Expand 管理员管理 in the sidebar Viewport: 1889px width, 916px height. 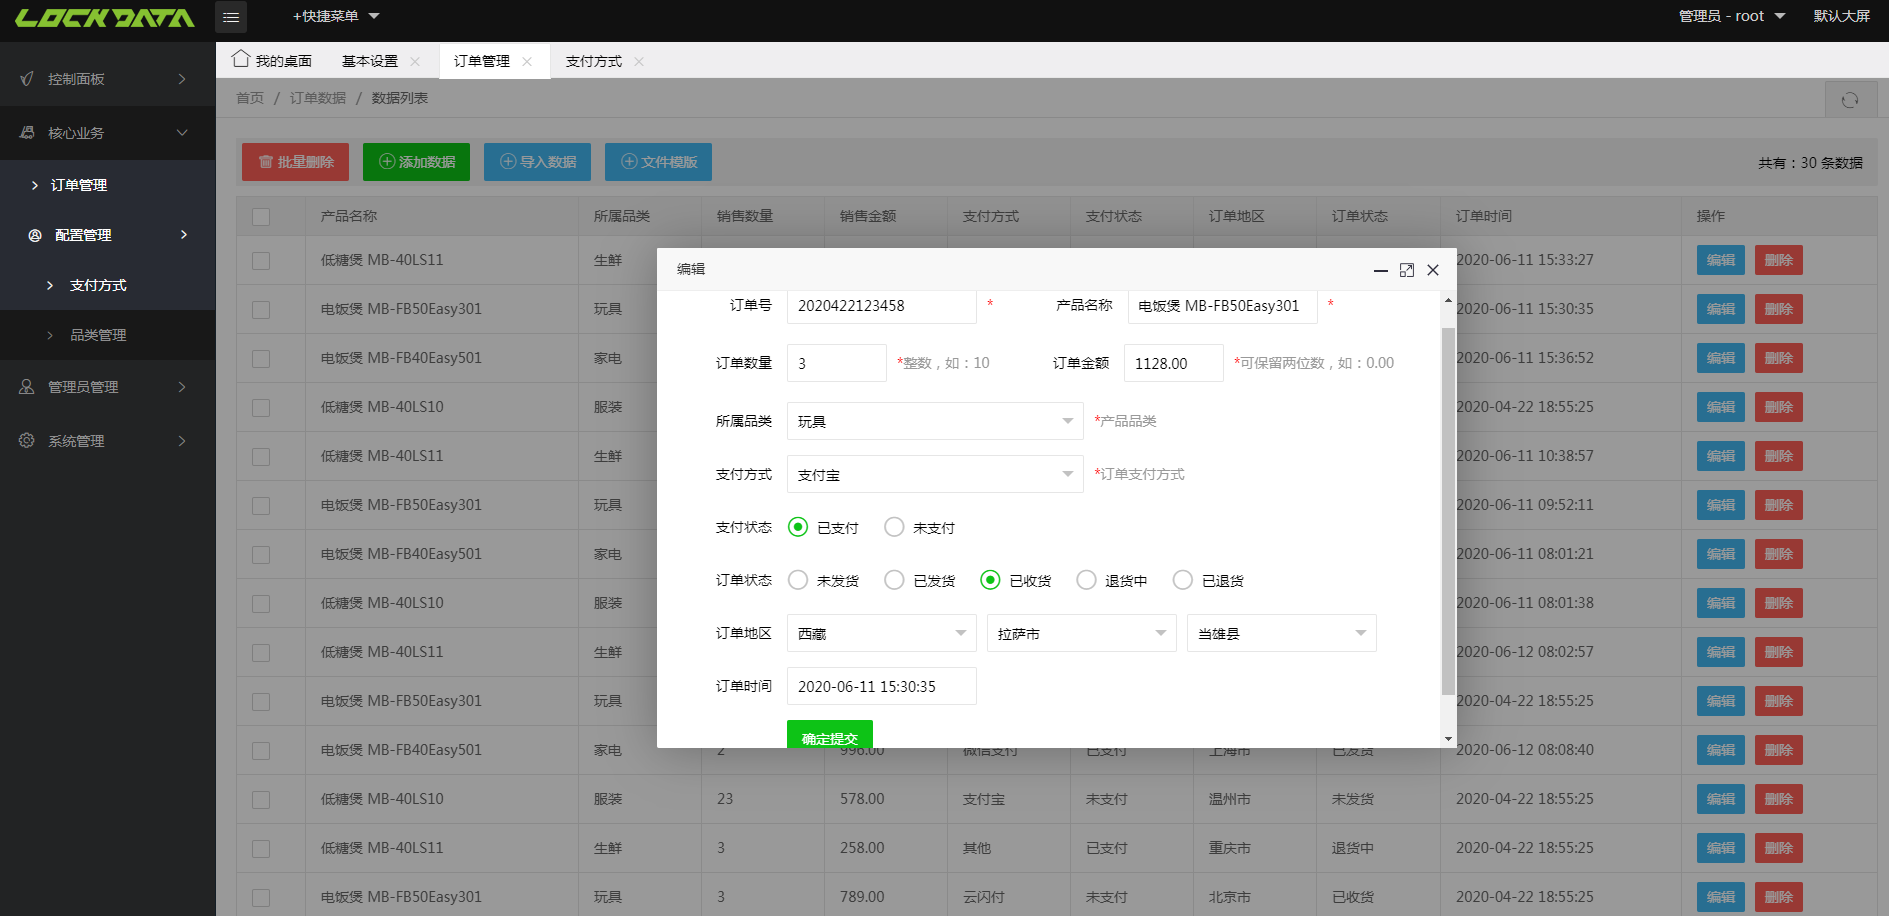pos(107,387)
